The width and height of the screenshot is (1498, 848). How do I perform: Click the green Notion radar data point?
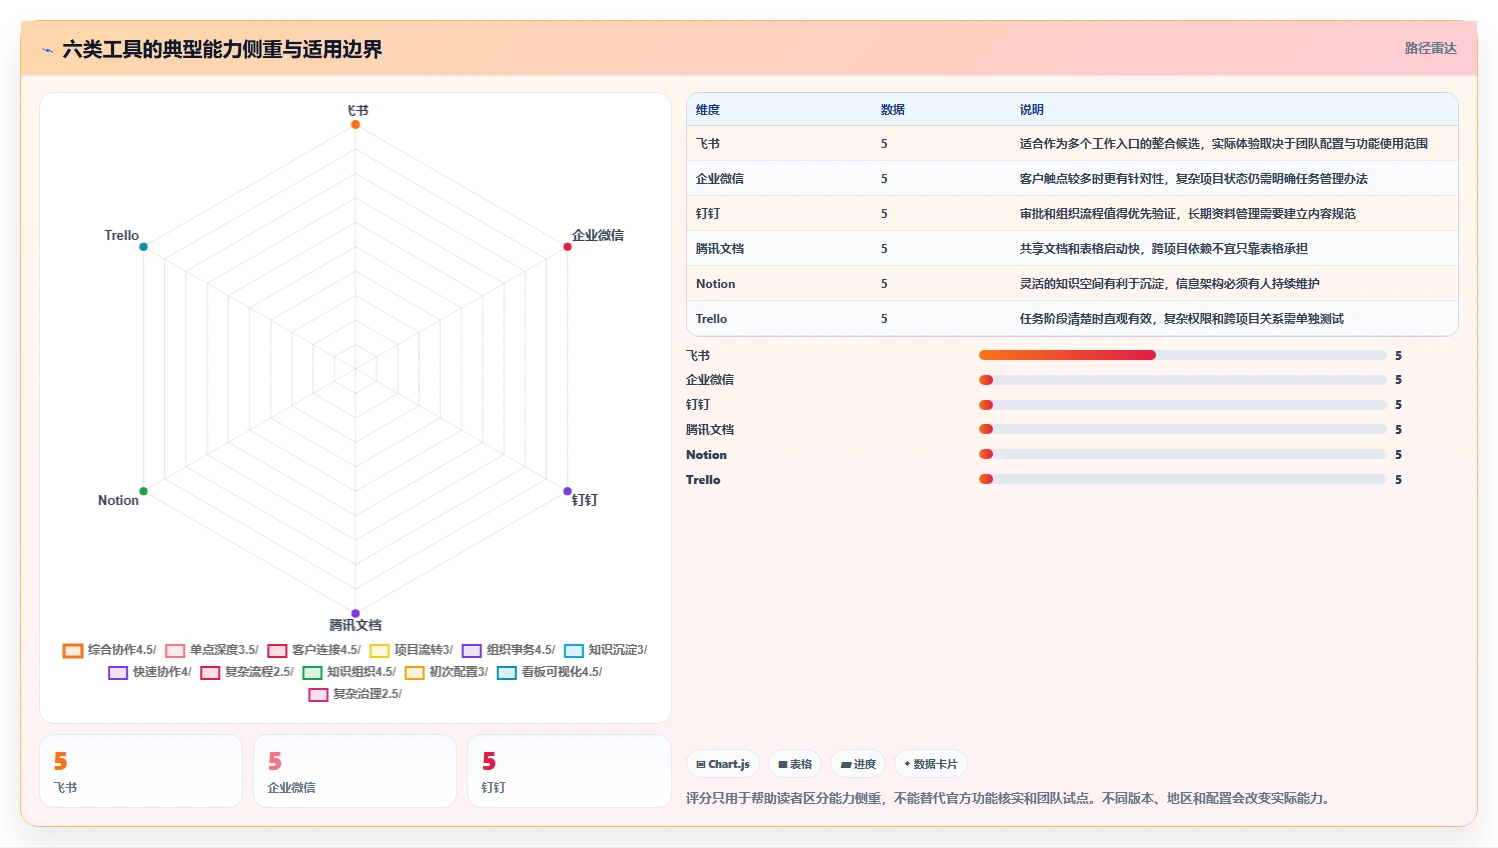[x=143, y=491]
